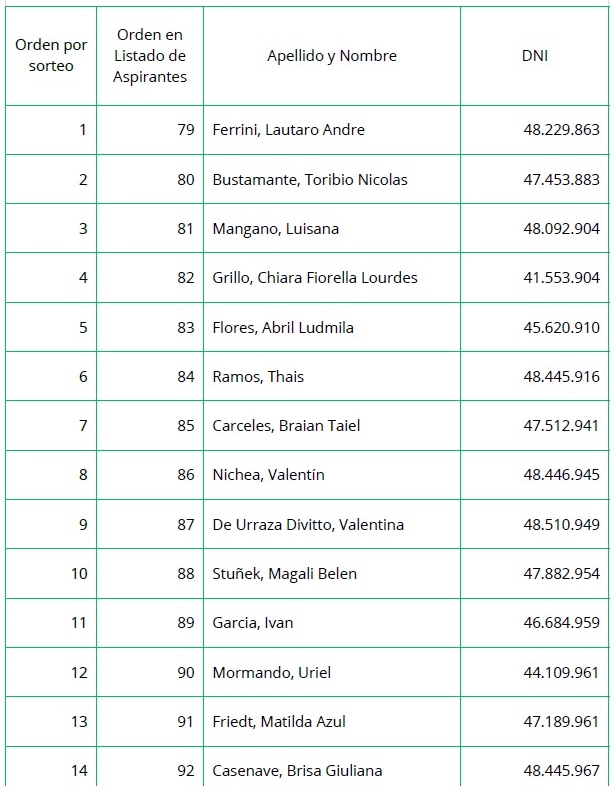The width and height of the screenshot is (615, 796).
Task: Click the DNI 47.453.883 cell
Action: tap(560, 180)
